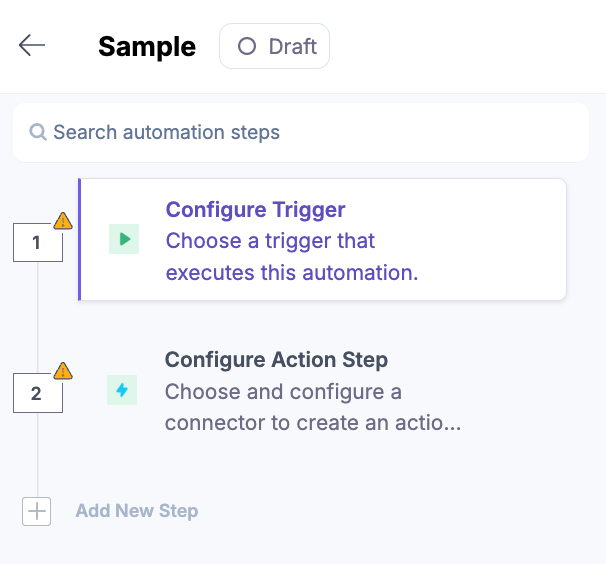Click the green play trigger icon
Image resolution: width=606 pixels, height=564 pixels.
(124, 240)
